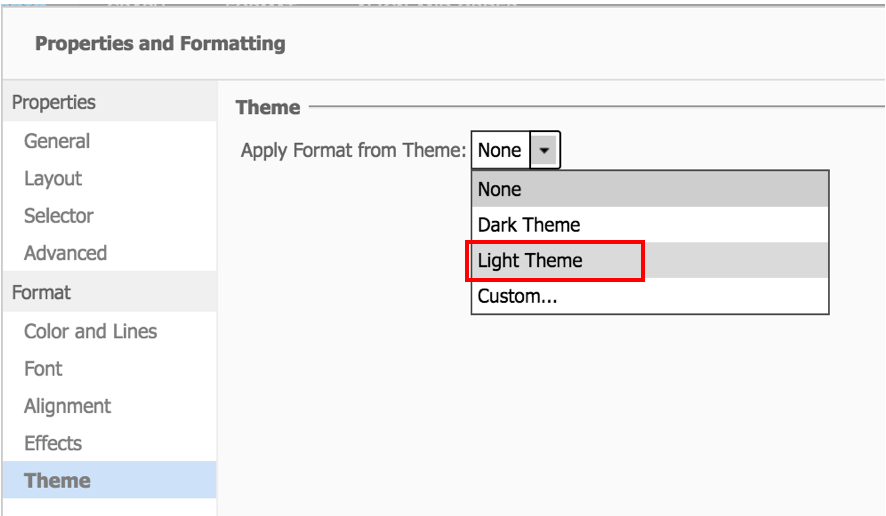Viewport: 886px width, 516px height.
Task: Click the Properties group header
Action: pyautogui.click(x=54, y=102)
